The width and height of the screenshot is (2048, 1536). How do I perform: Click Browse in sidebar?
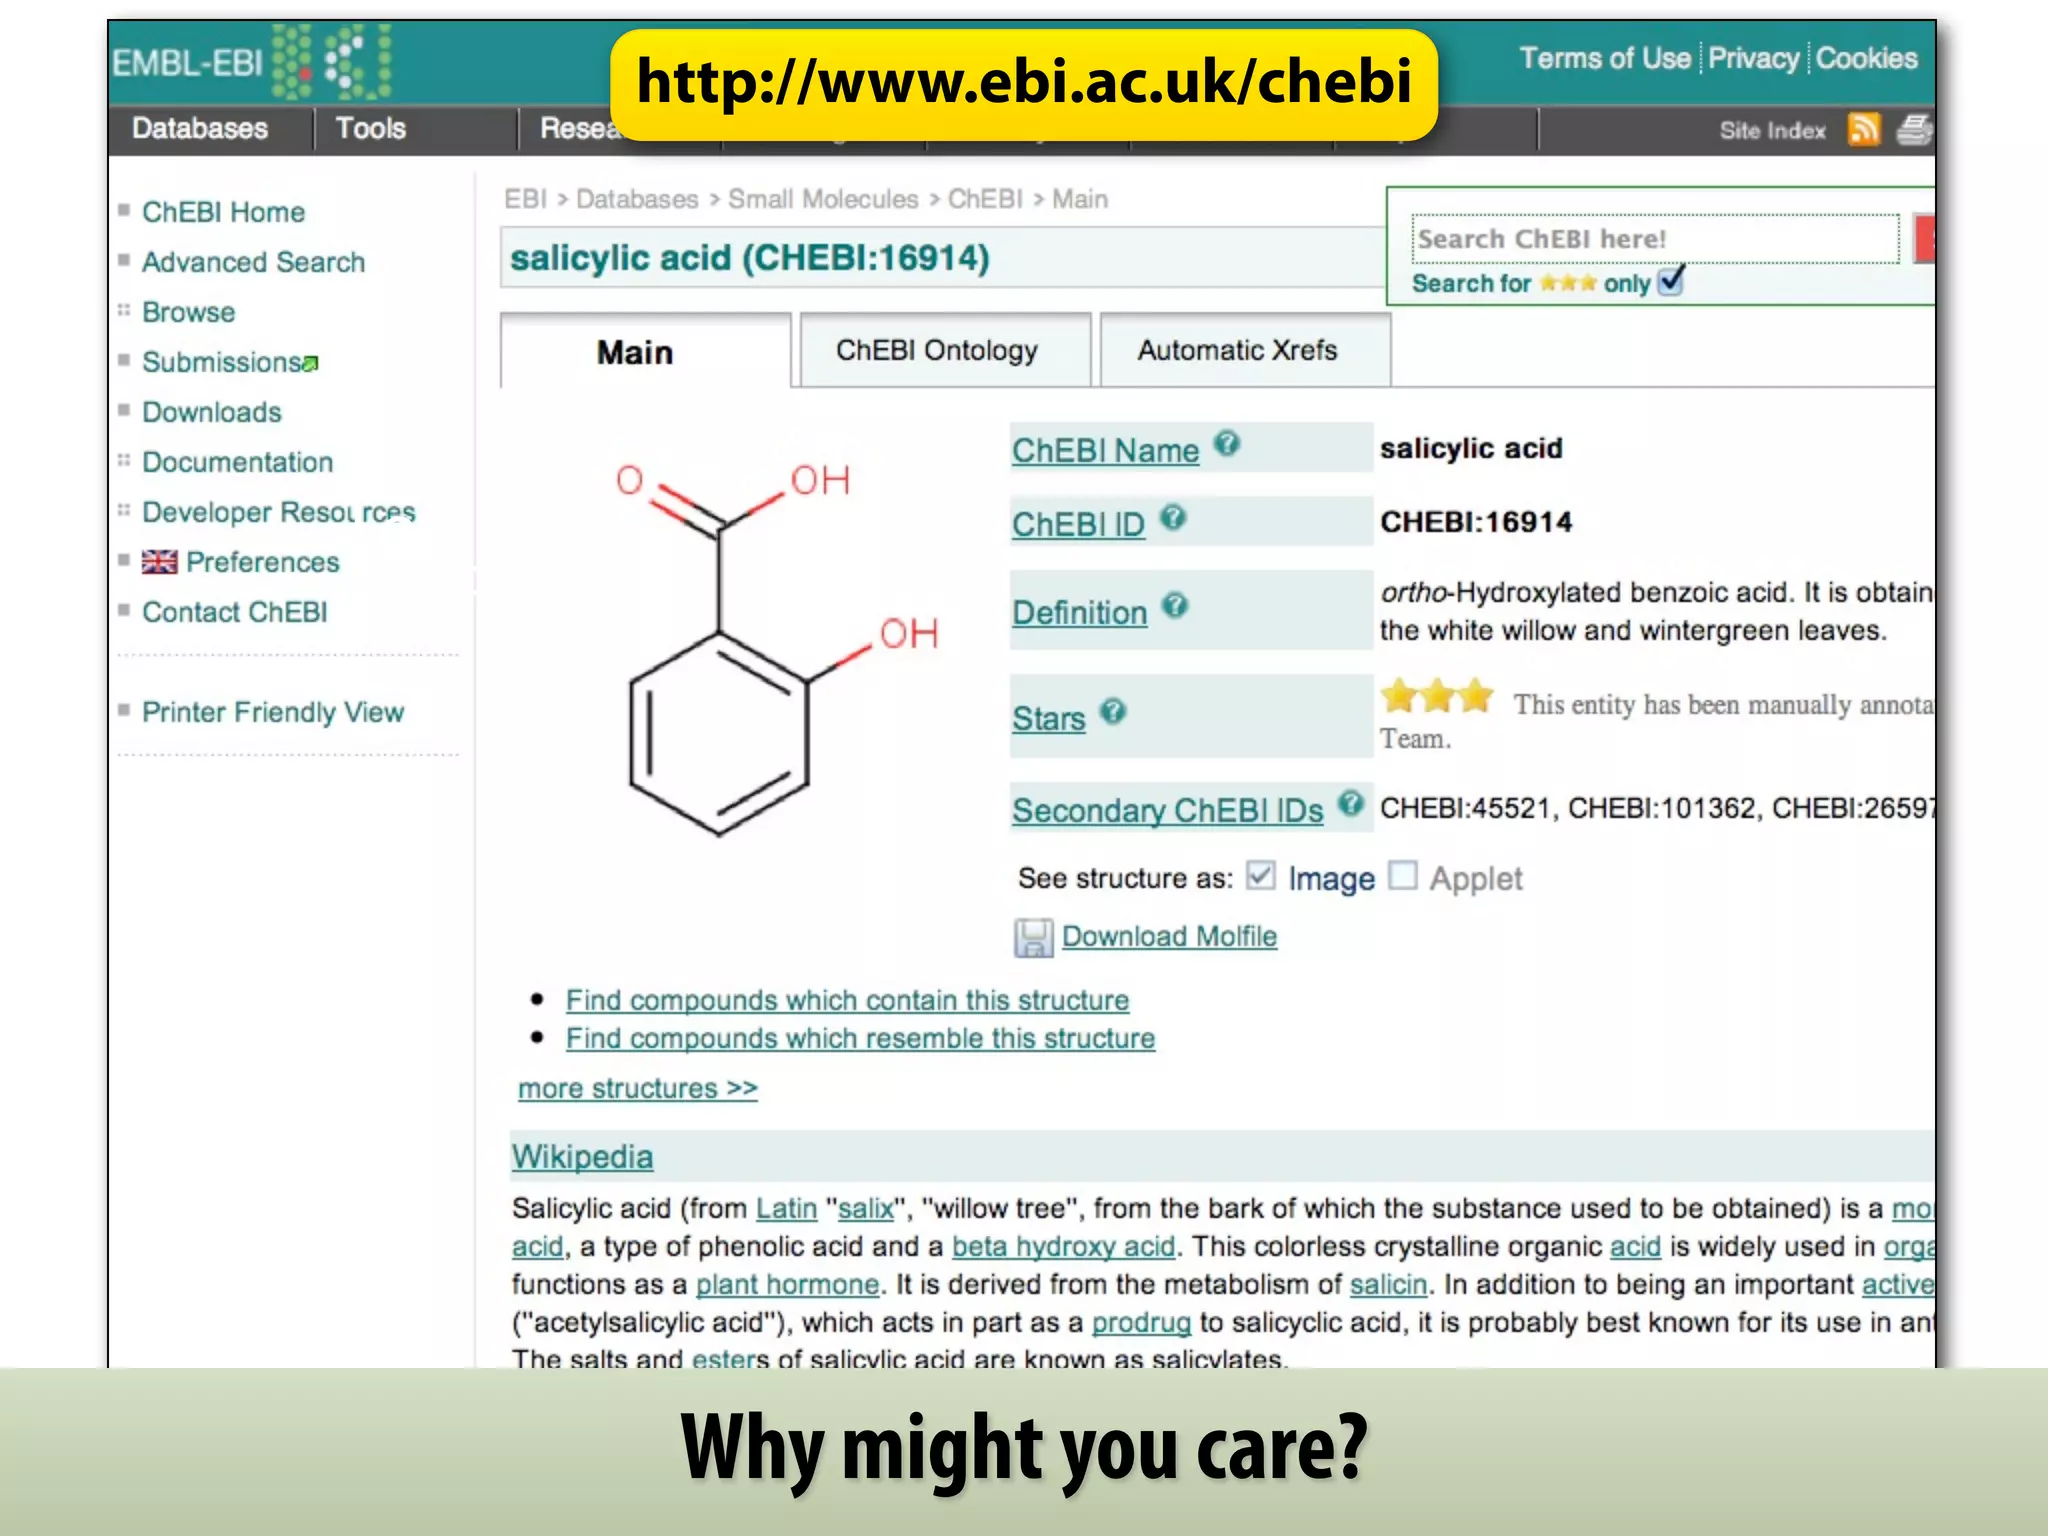(188, 312)
